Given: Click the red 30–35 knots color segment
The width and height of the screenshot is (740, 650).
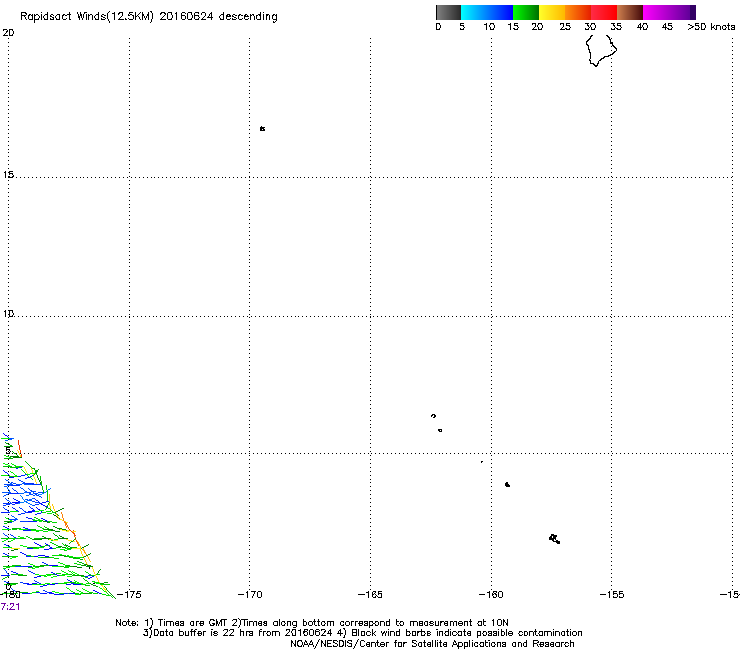Looking at the screenshot, I should (x=604, y=12).
